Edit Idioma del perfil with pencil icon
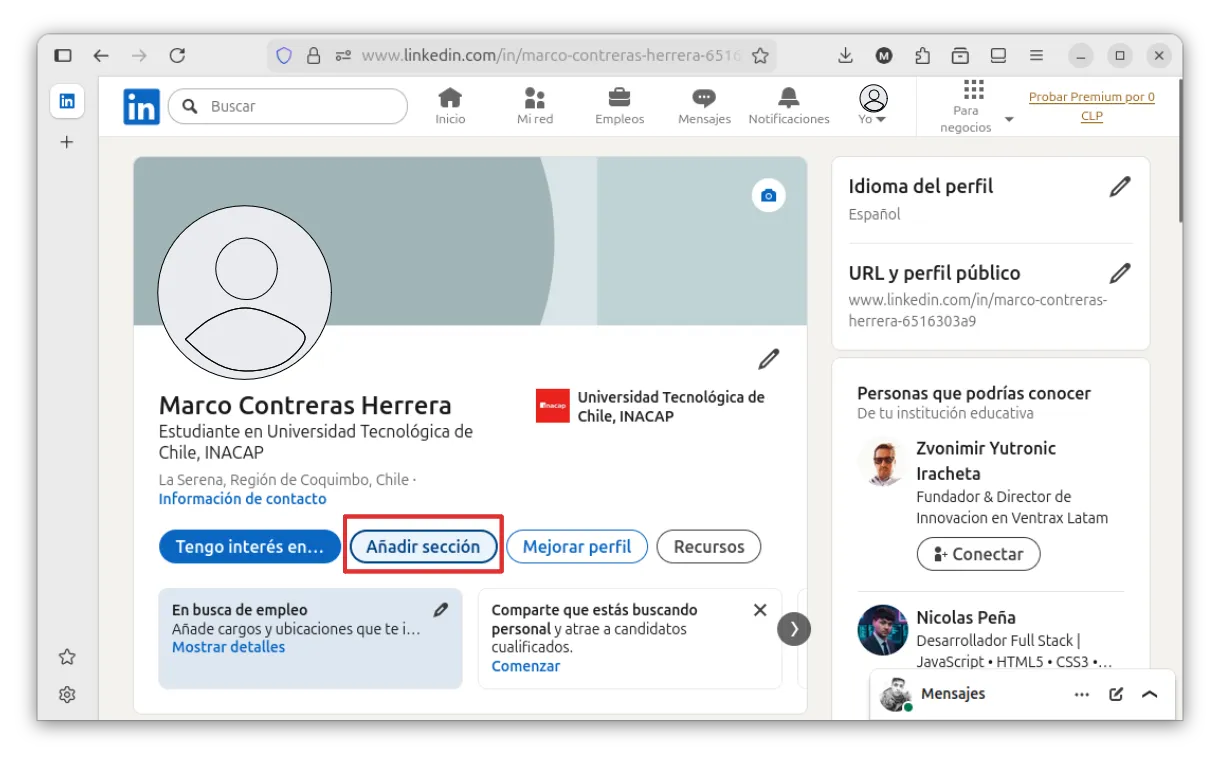This screenshot has height=760, width=1220. [x=1120, y=187]
